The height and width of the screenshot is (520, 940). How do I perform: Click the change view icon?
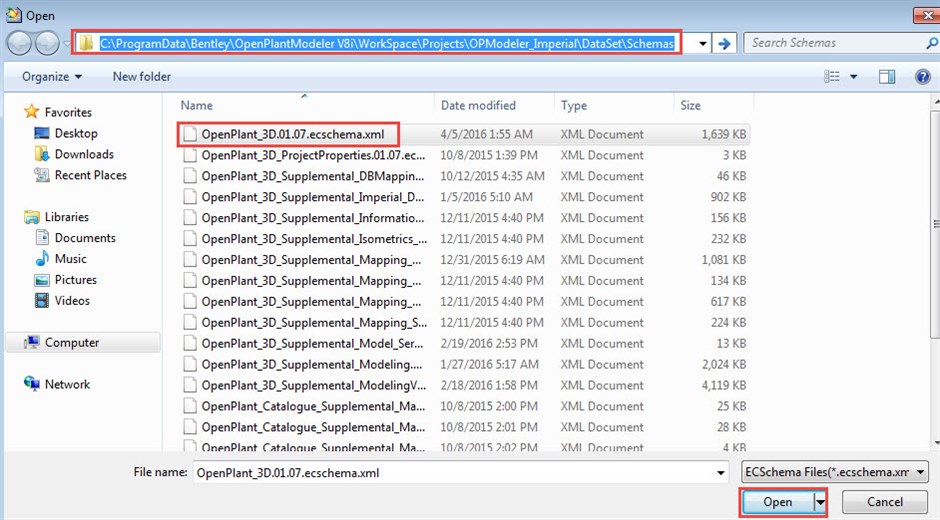831,76
